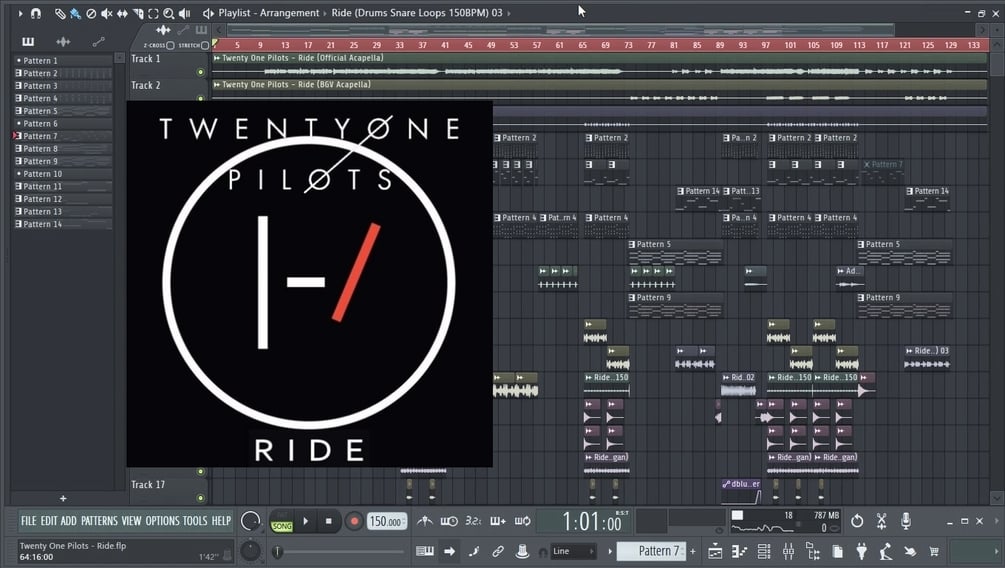Add a pattern with plus below the list
Viewport: 1005px width, 568px height.
tap(63, 498)
